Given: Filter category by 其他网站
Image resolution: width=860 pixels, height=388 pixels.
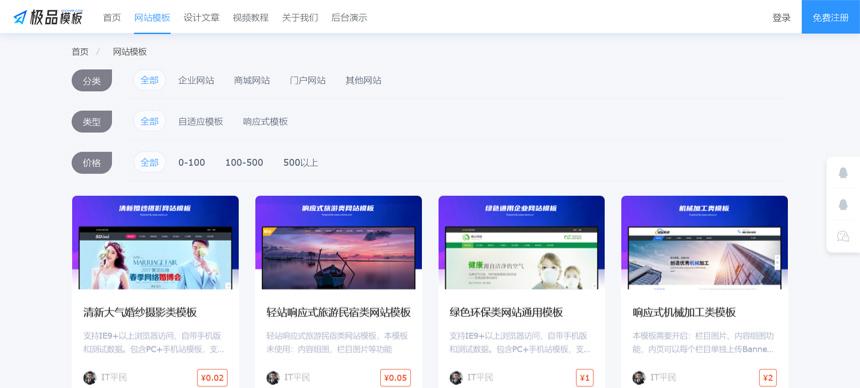Looking at the screenshot, I should (363, 80).
